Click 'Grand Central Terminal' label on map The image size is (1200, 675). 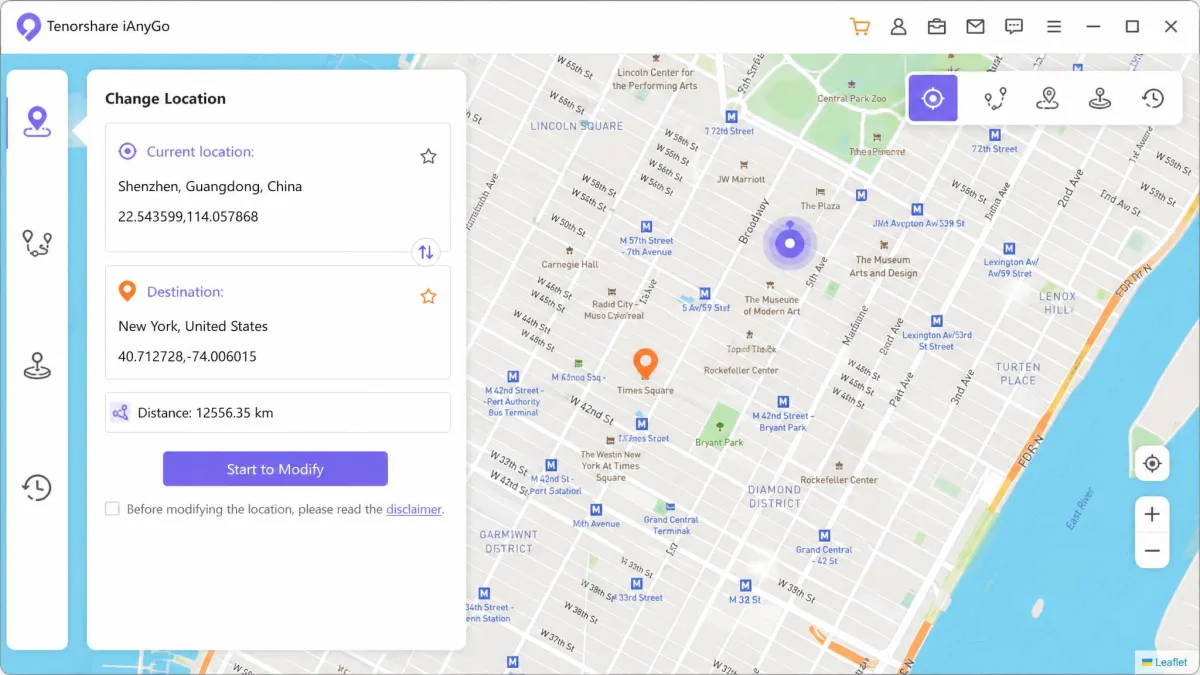pyautogui.click(x=671, y=525)
